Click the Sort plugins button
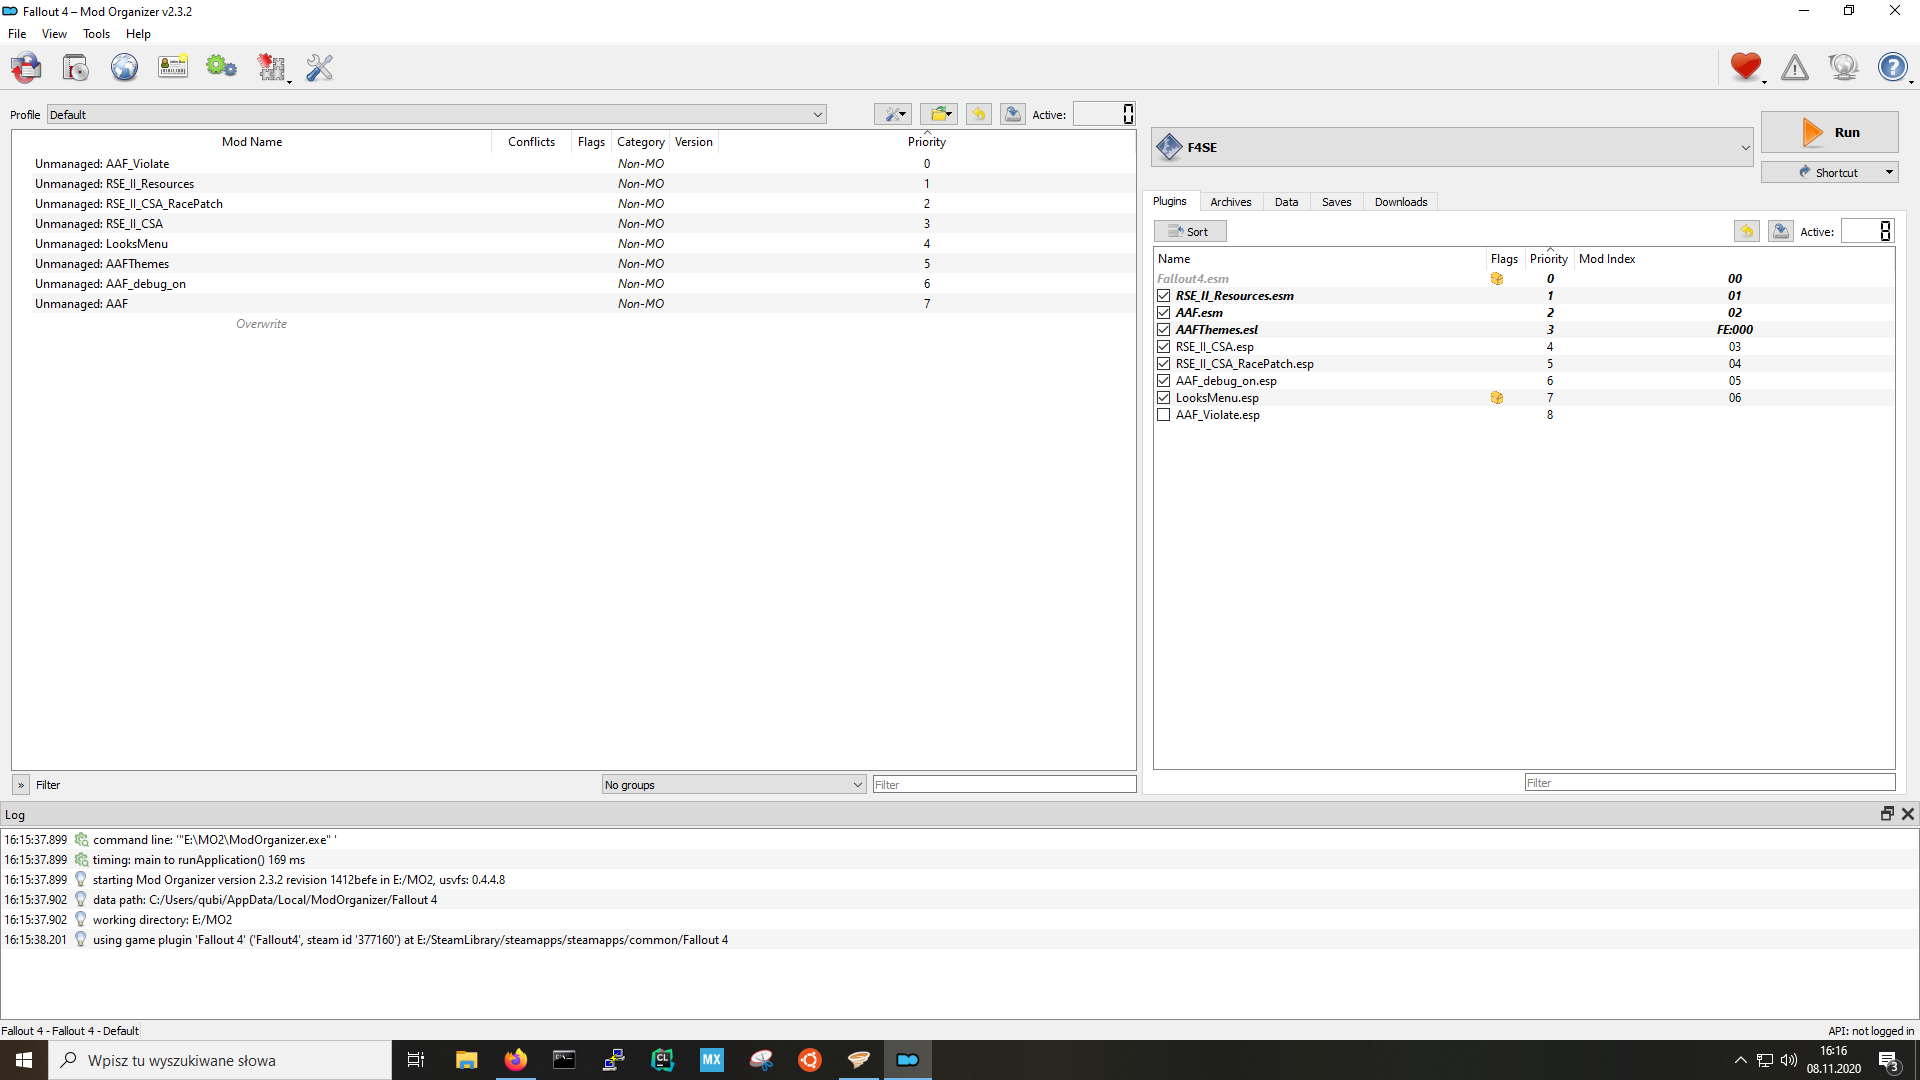Viewport: 1920px width, 1080px height. pyautogui.click(x=1190, y=231)
